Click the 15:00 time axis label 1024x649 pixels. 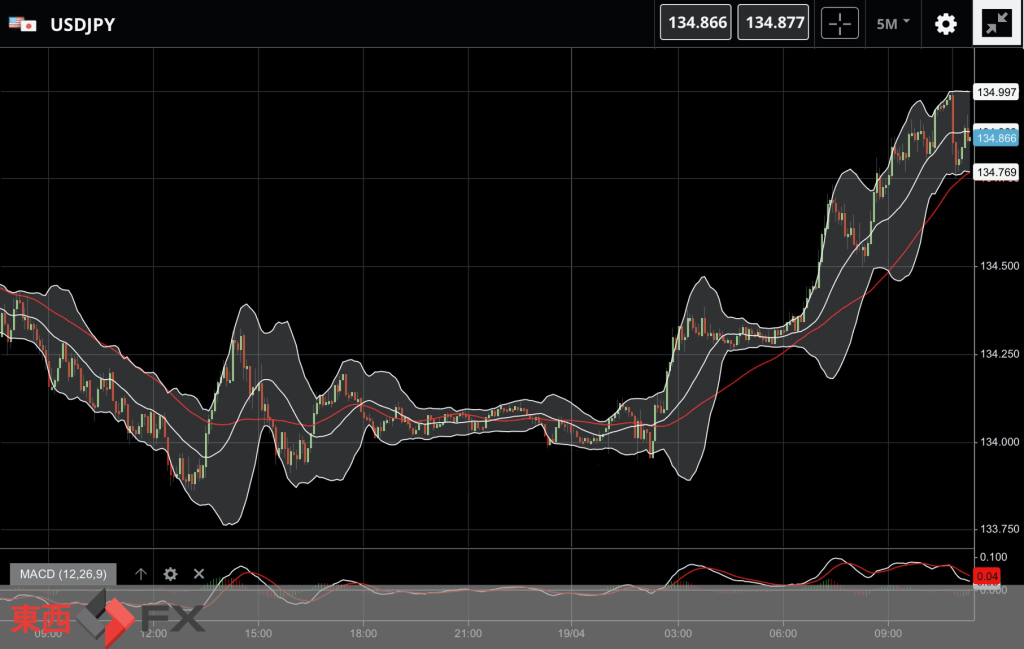(x=258, y=633)
